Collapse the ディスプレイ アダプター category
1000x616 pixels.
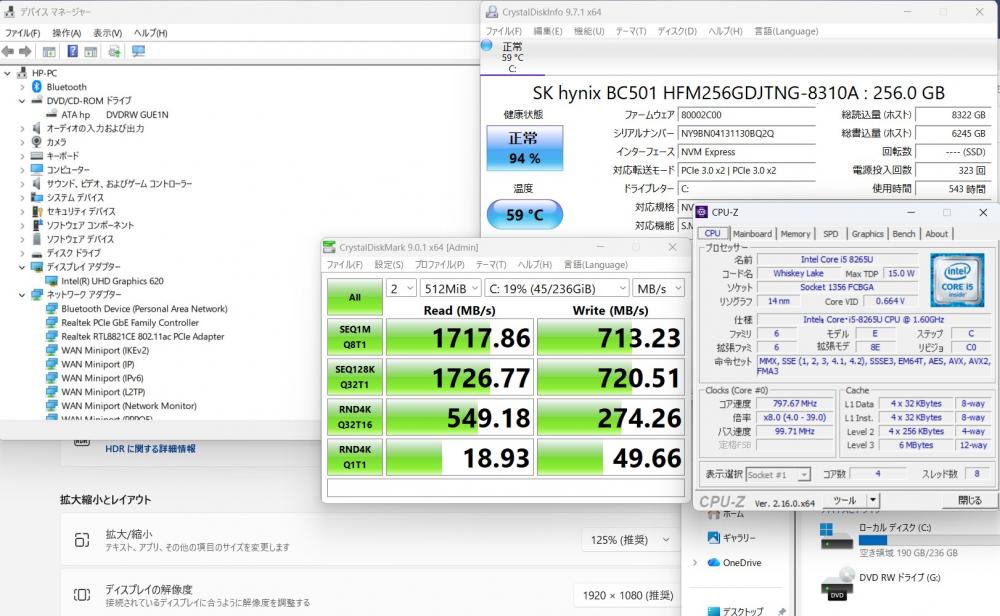(x=22, y=267)
